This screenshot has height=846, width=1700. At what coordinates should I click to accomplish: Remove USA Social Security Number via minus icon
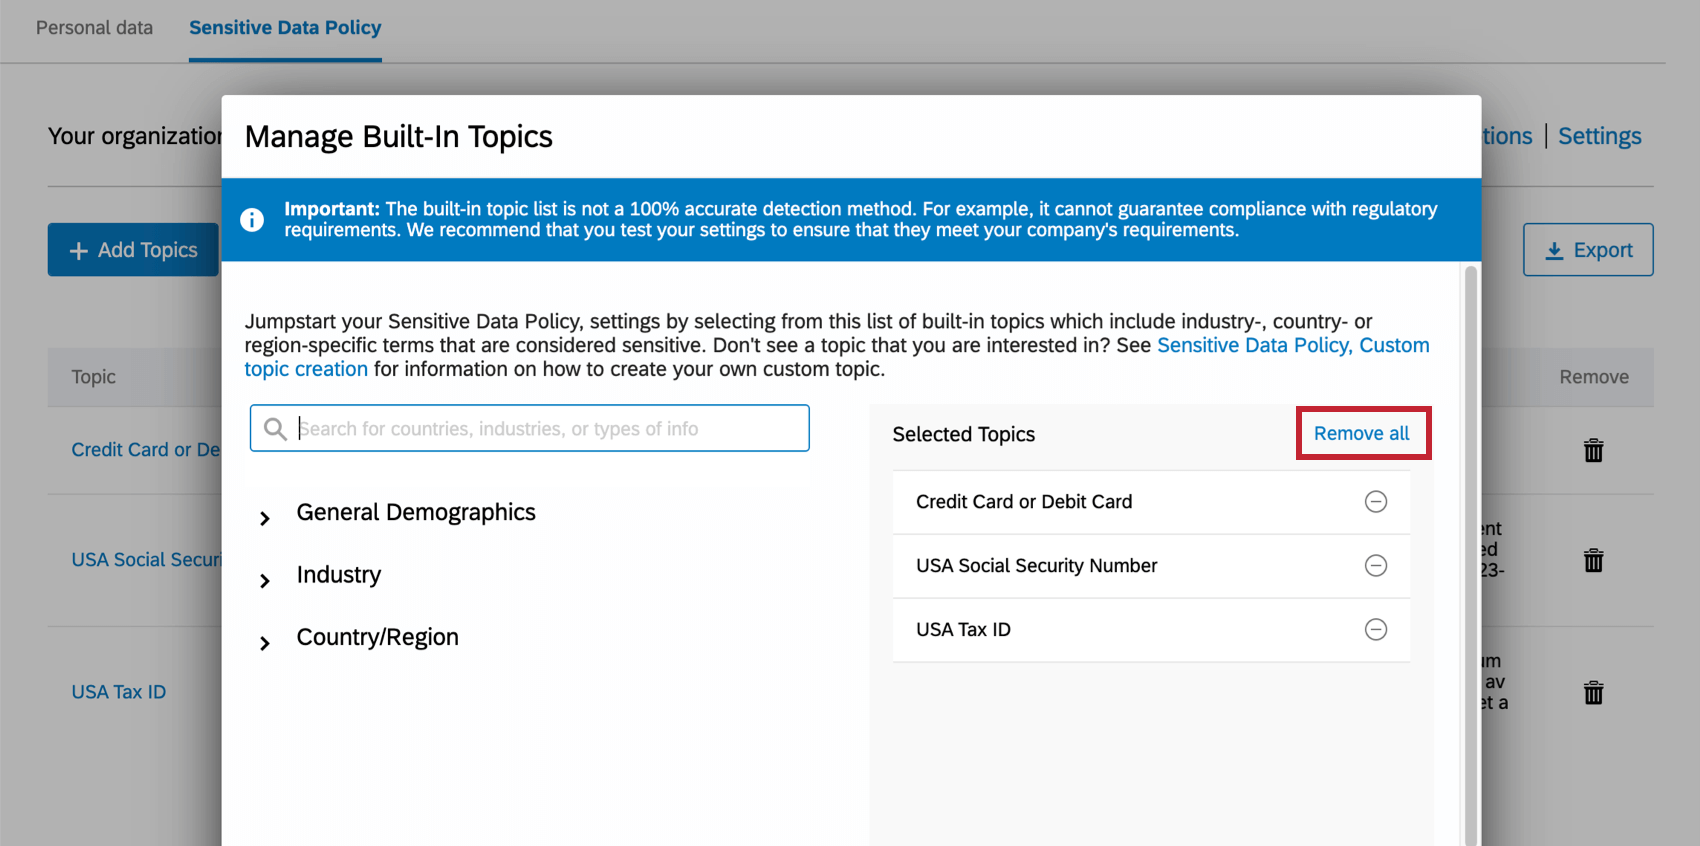point(1376,566)
